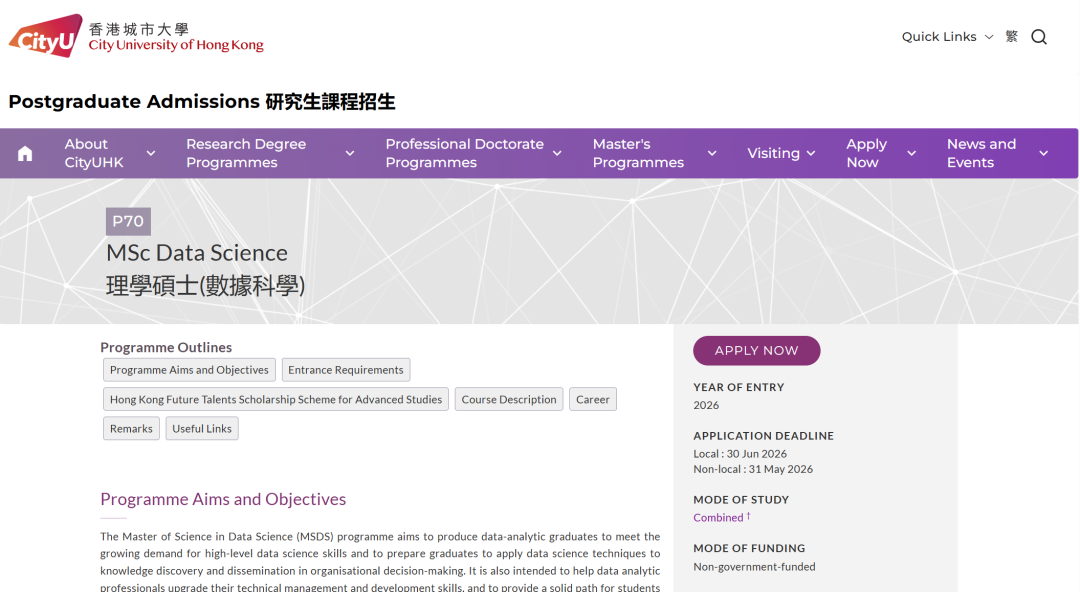This screenshot has height=592, width=1080.
Task: Open Apply Now navigation menu item
Action: tap(866, 153)
